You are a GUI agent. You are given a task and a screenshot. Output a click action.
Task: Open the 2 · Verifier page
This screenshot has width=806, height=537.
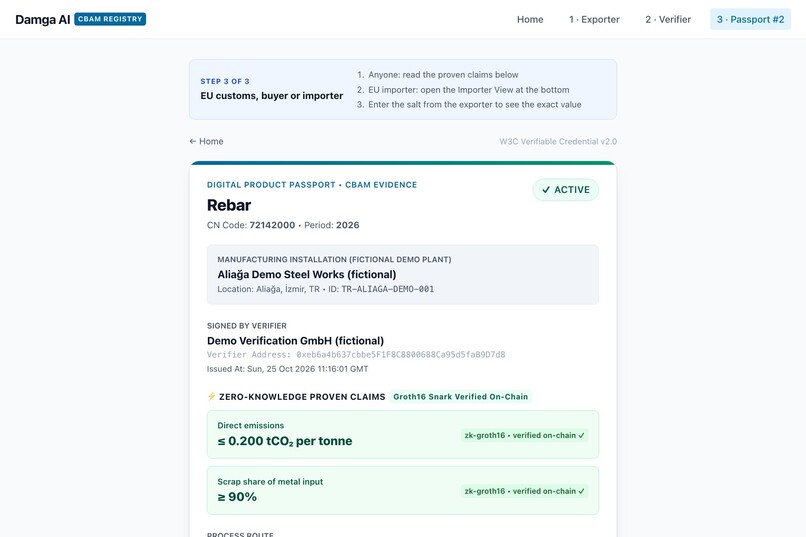coord(668,20)
